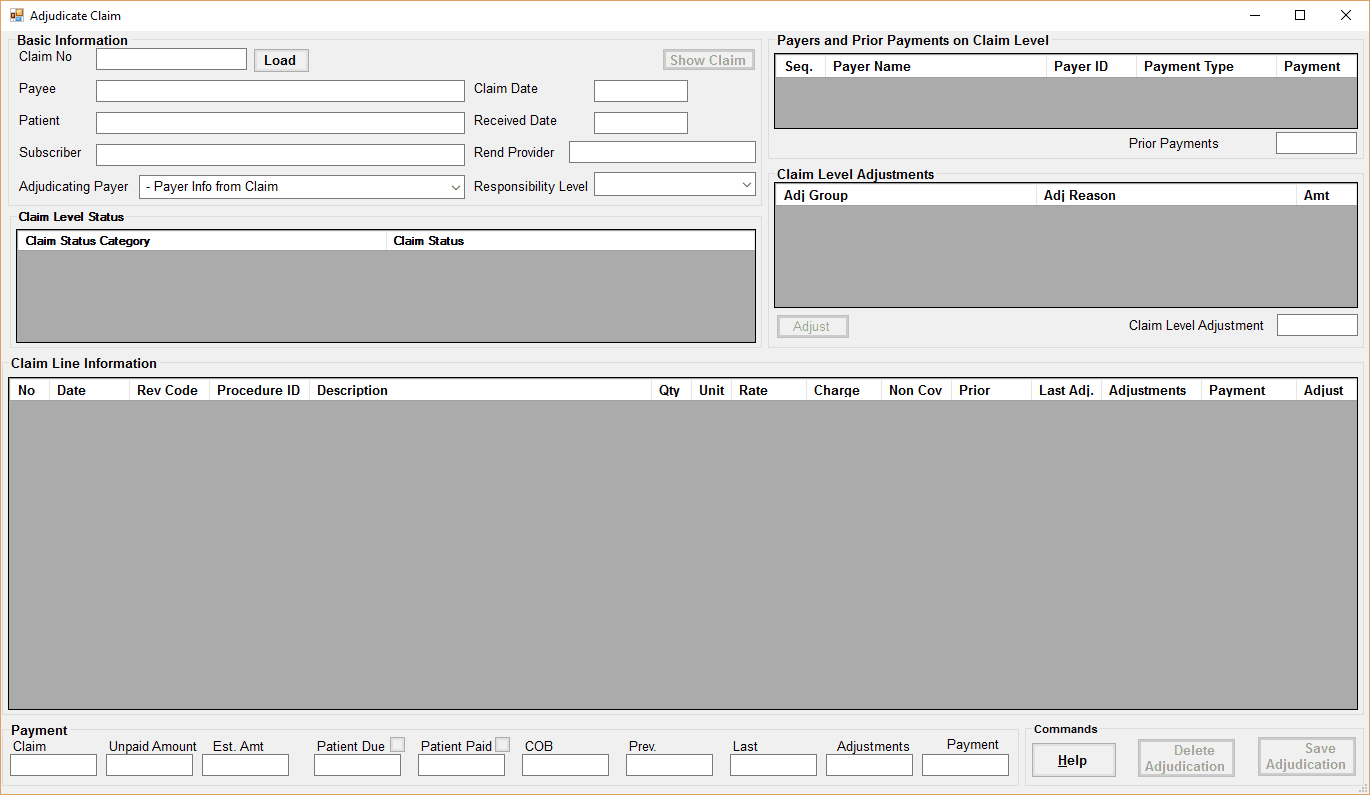Click the Adjudicate Claim app icon in title bar
The height and width of the screenshot is (795, 1370).
coord(14,15)
